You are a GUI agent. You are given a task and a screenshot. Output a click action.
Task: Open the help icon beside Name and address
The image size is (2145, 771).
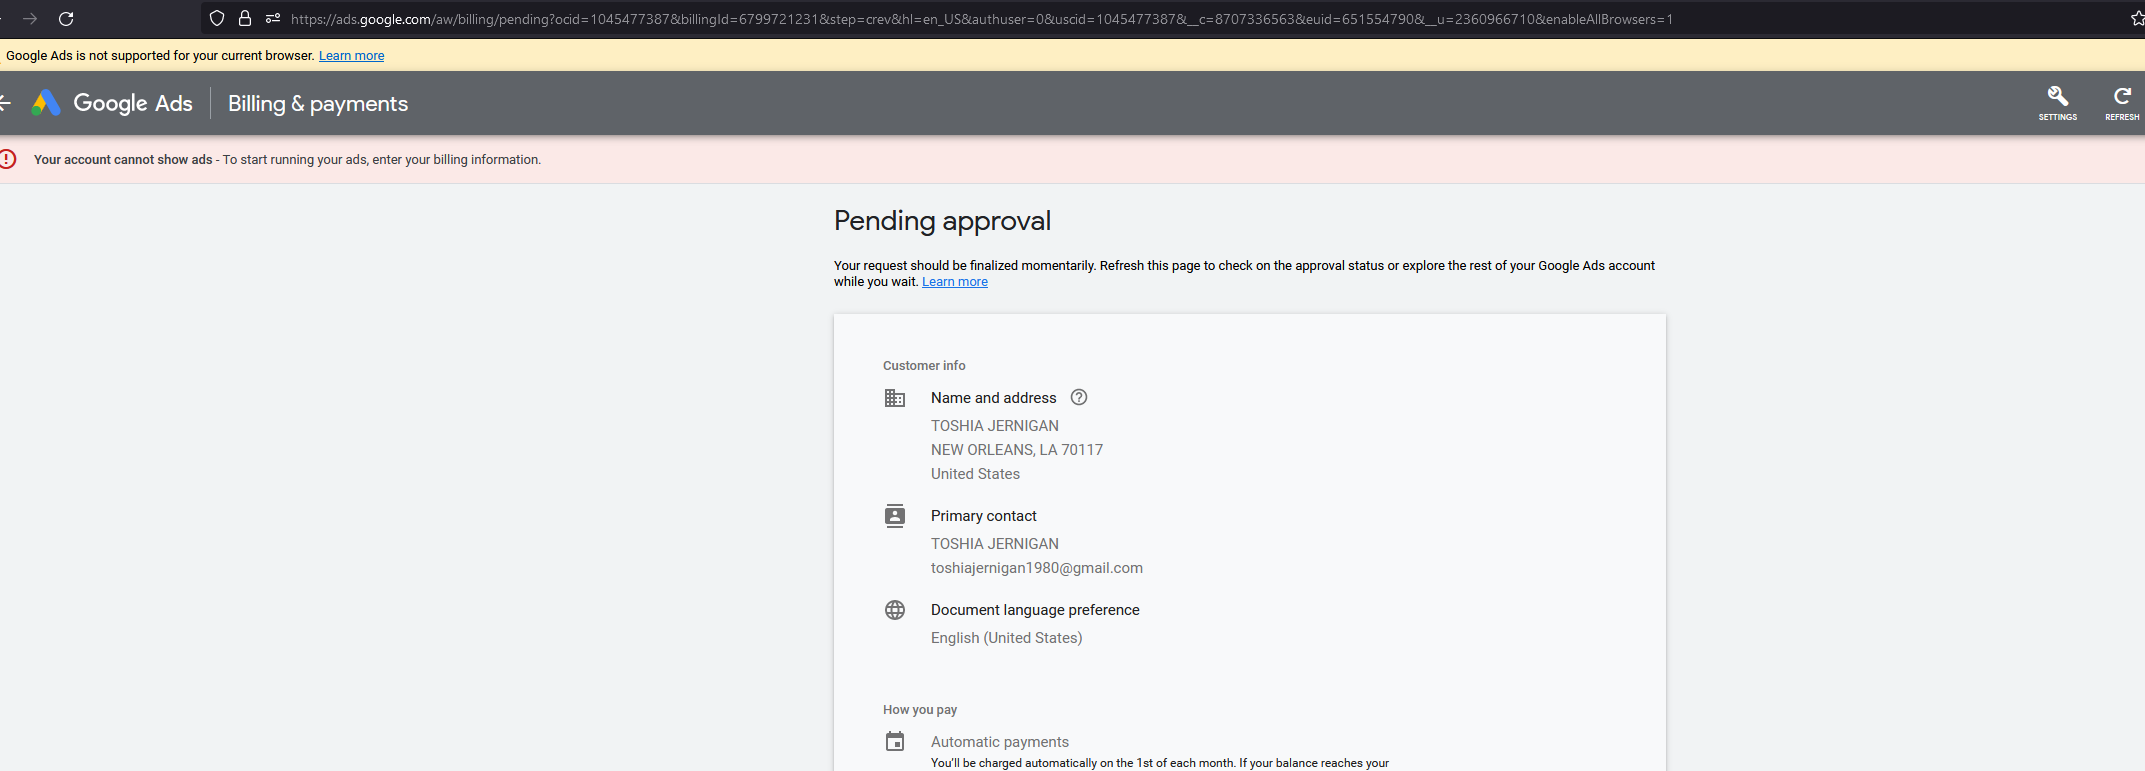coord(1079,397)
